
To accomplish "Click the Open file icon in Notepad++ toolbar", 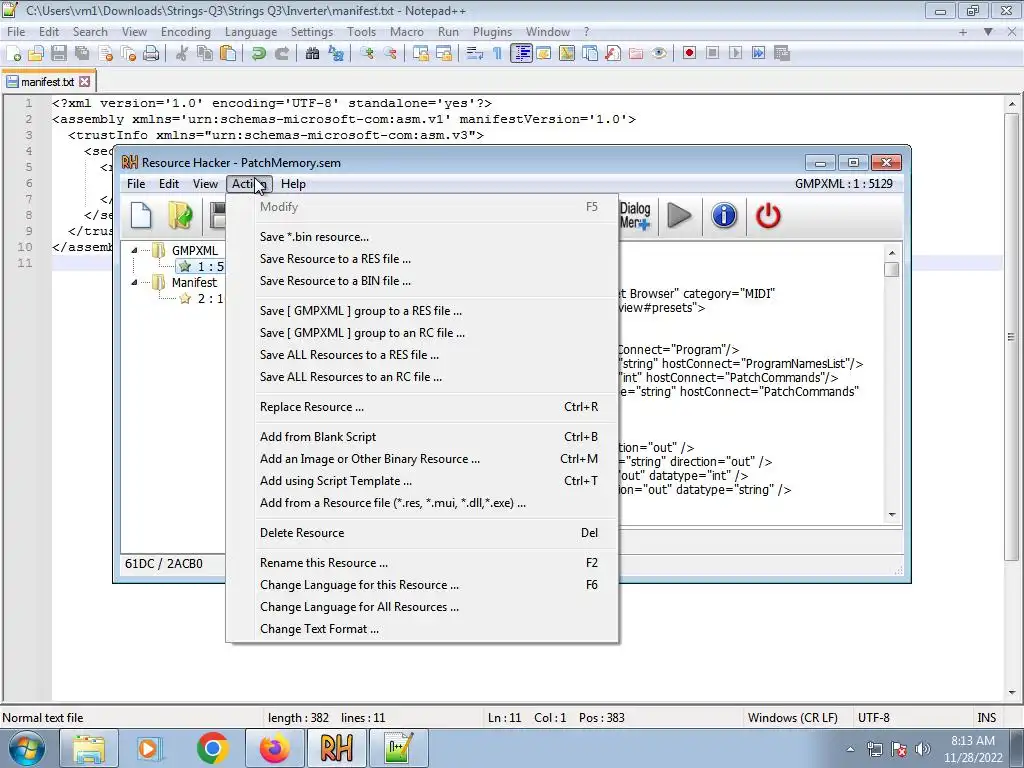I will tap(36, 54).
